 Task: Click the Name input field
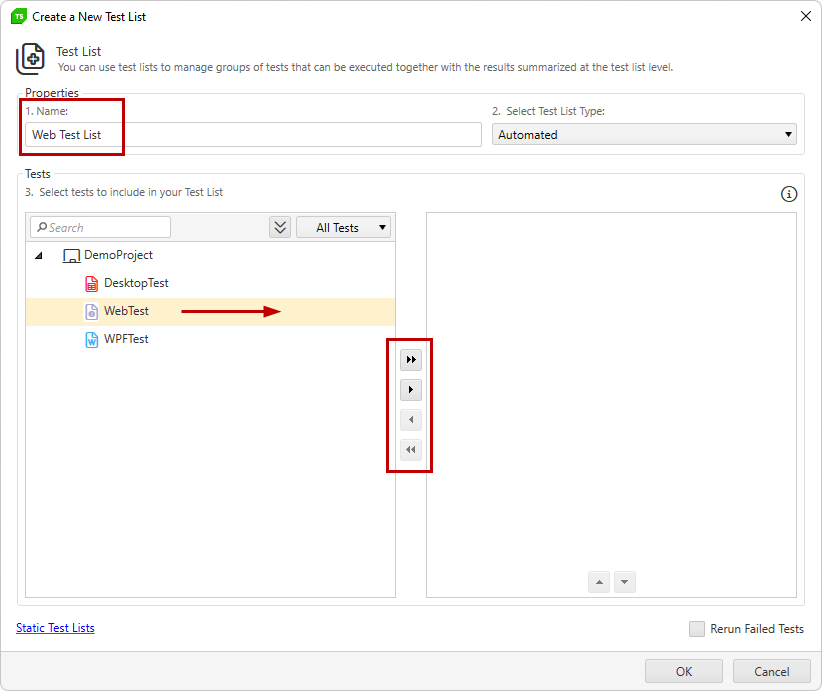click(x=253, y=135)
